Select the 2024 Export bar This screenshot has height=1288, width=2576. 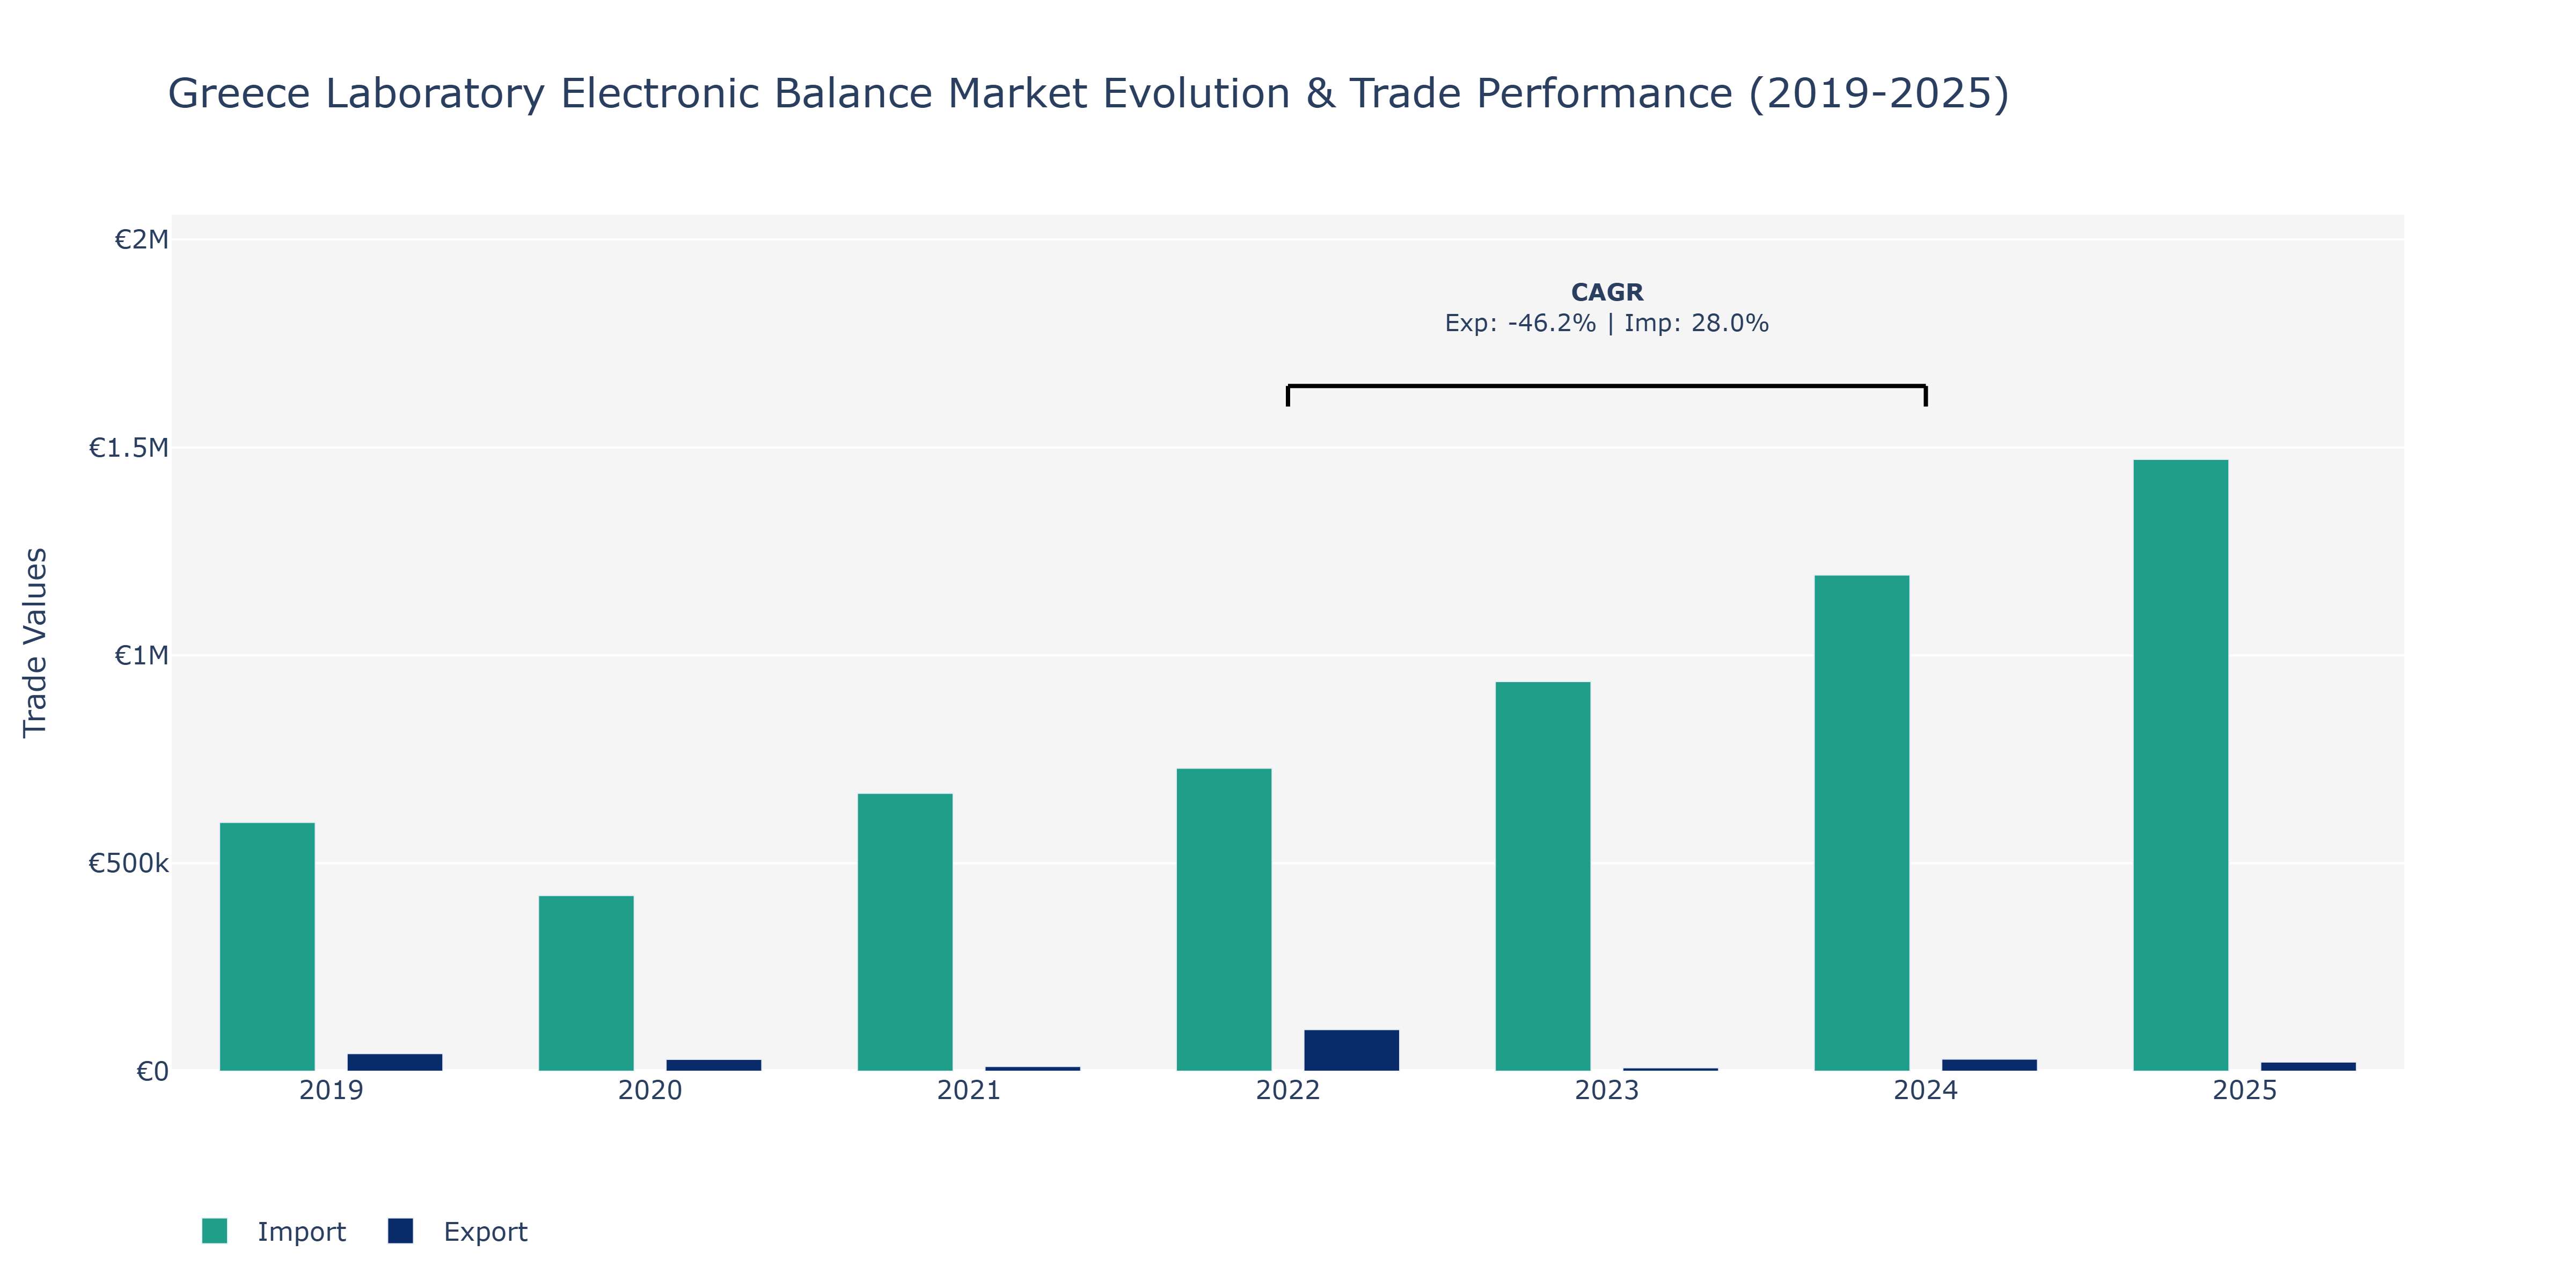pos(1990,1065)
